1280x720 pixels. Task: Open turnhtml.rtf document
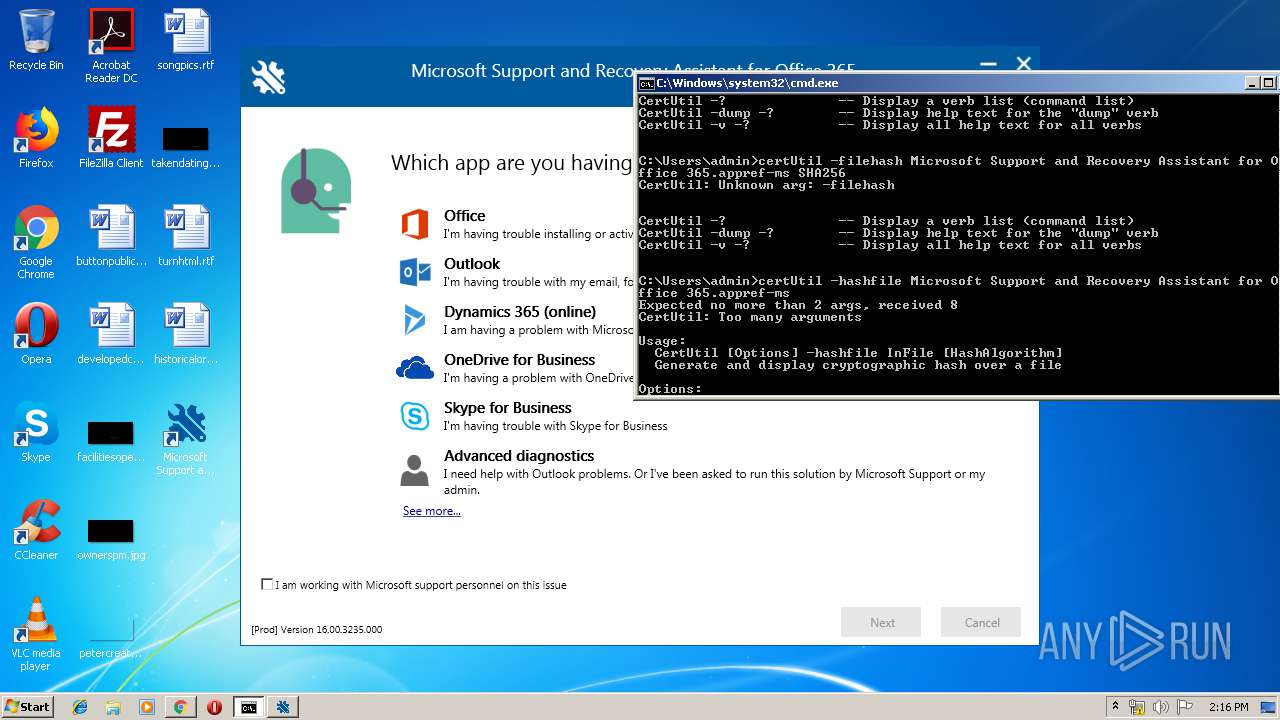186,236
